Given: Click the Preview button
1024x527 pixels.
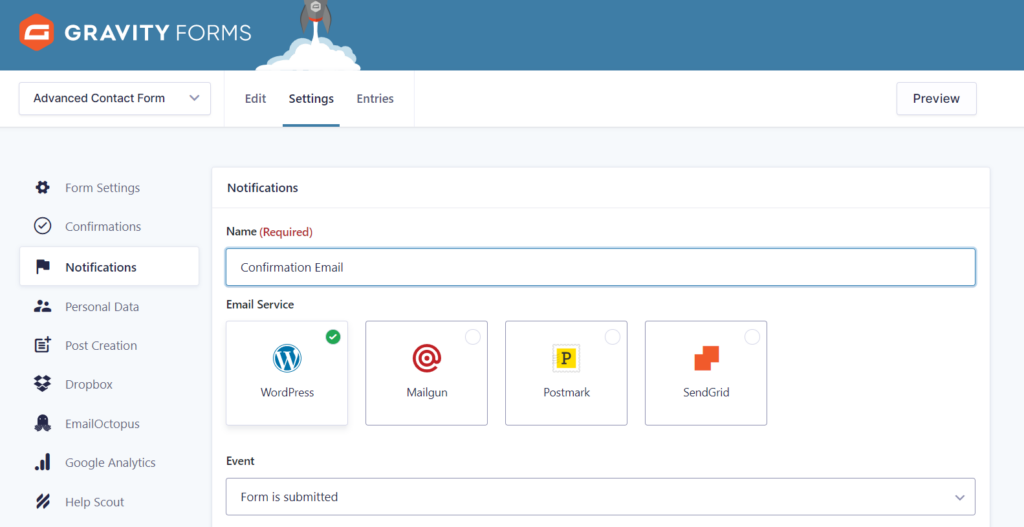Looking at the screenshot, I should point(936,99).
